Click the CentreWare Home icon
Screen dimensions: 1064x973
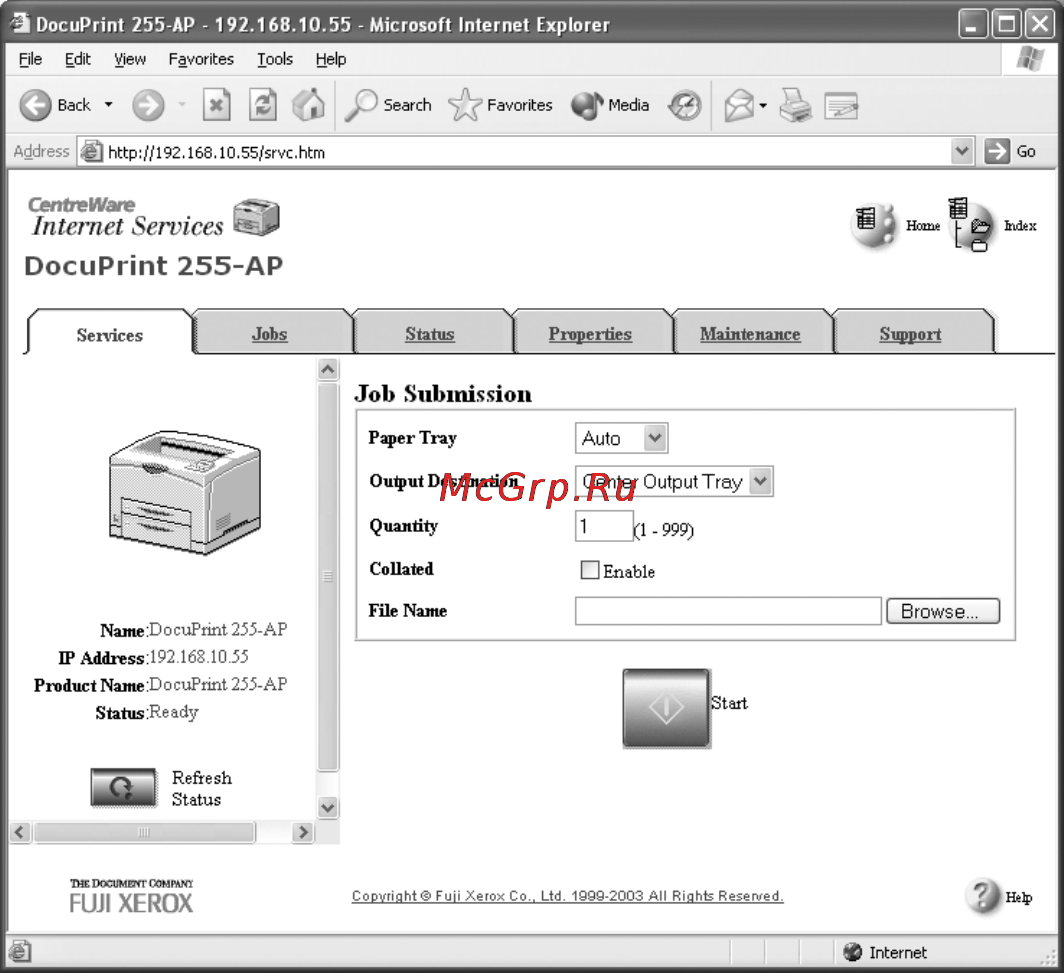click(x=873, y=225)
